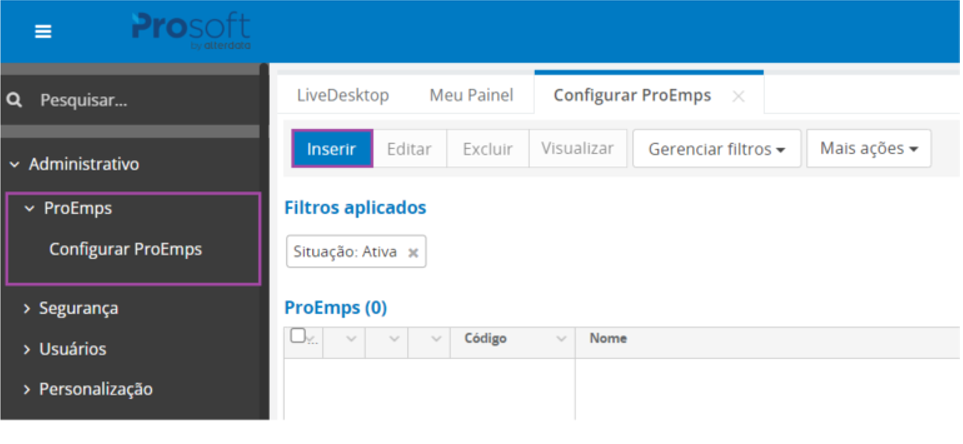Open the Mais ações dropdown

point(868,149)
